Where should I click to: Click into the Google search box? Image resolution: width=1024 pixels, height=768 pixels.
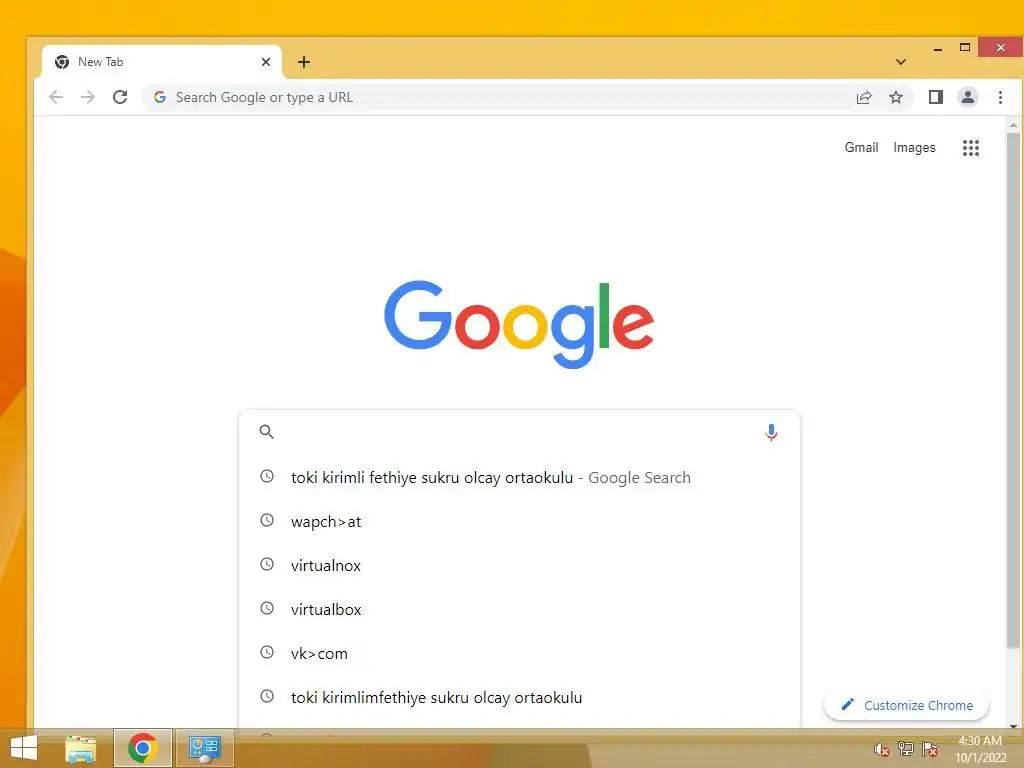tap(519, 432)
